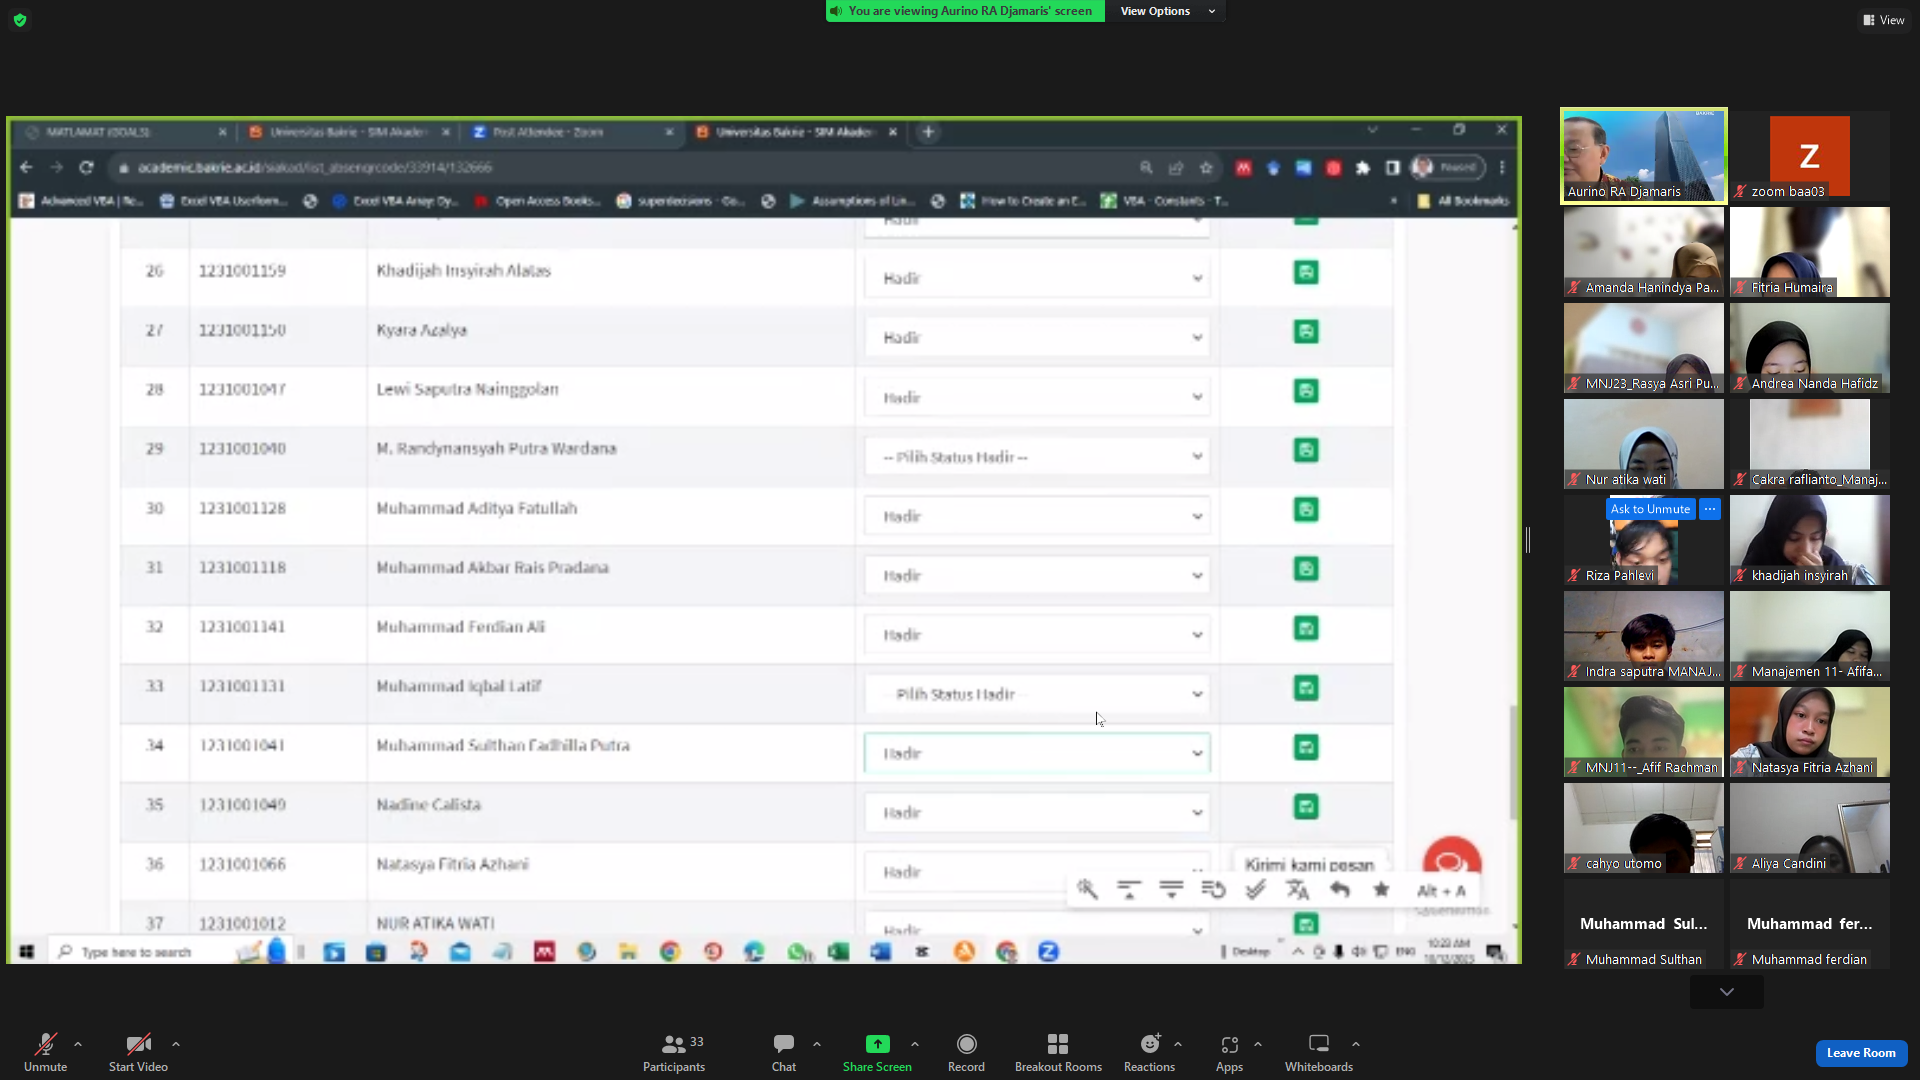Image resolution: width=1920 pixels, height=1080 pixels.
Task: Click Ask to Unmute for Riza Pahlevi
Action: pos(1650,509)
